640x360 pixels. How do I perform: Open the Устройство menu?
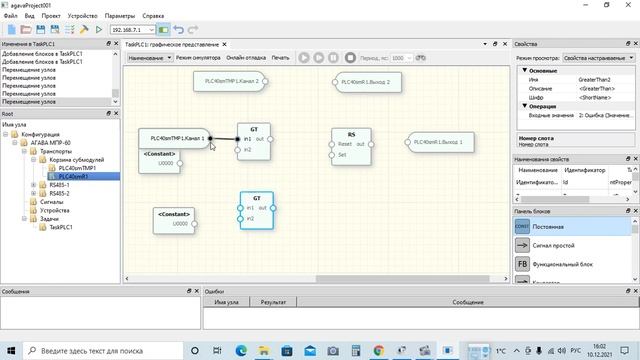coord(82,16)
